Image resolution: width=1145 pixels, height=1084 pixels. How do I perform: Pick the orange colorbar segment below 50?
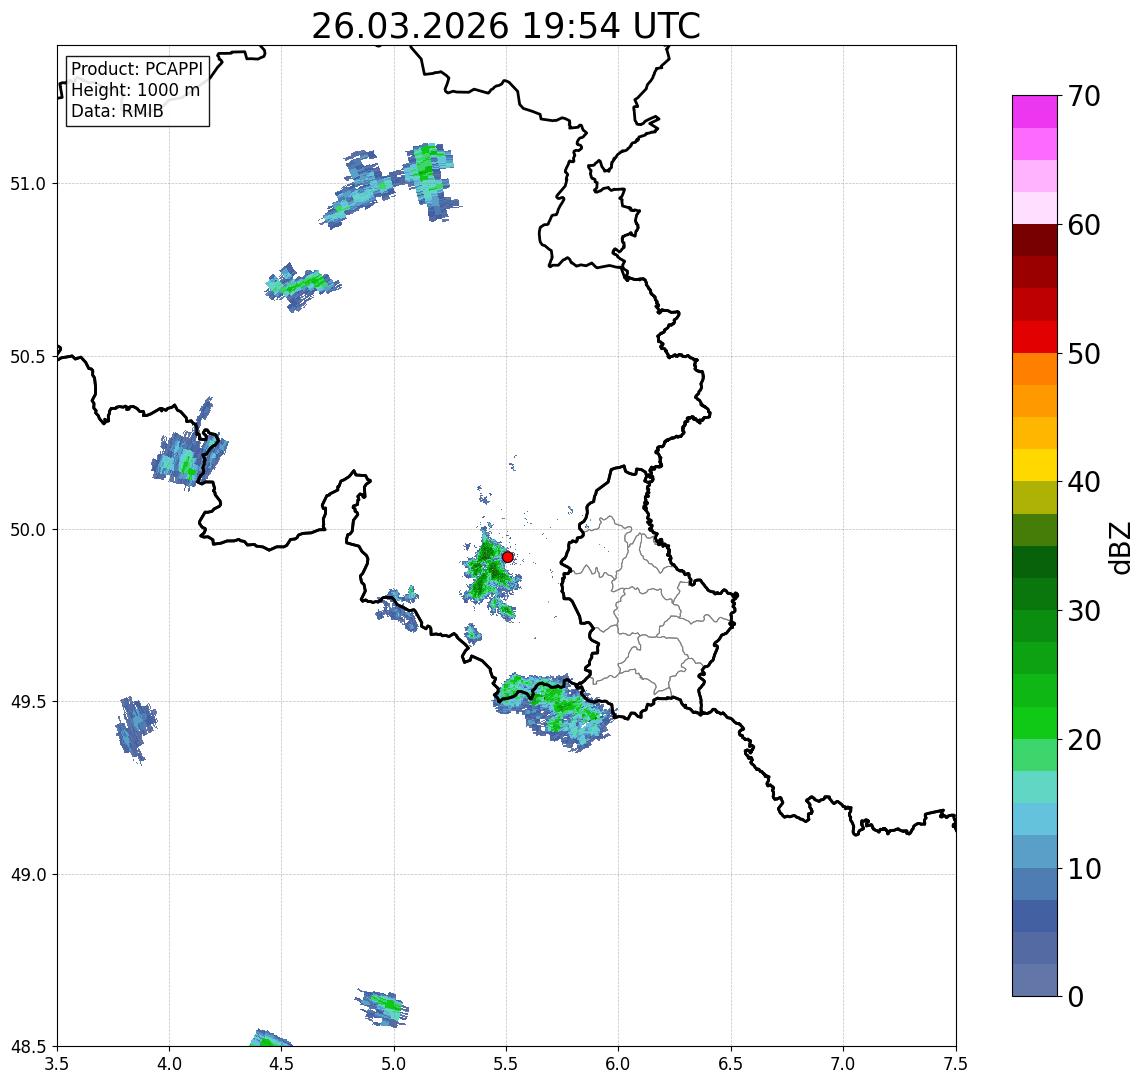pyautogui.click(x=1035, y=369)
